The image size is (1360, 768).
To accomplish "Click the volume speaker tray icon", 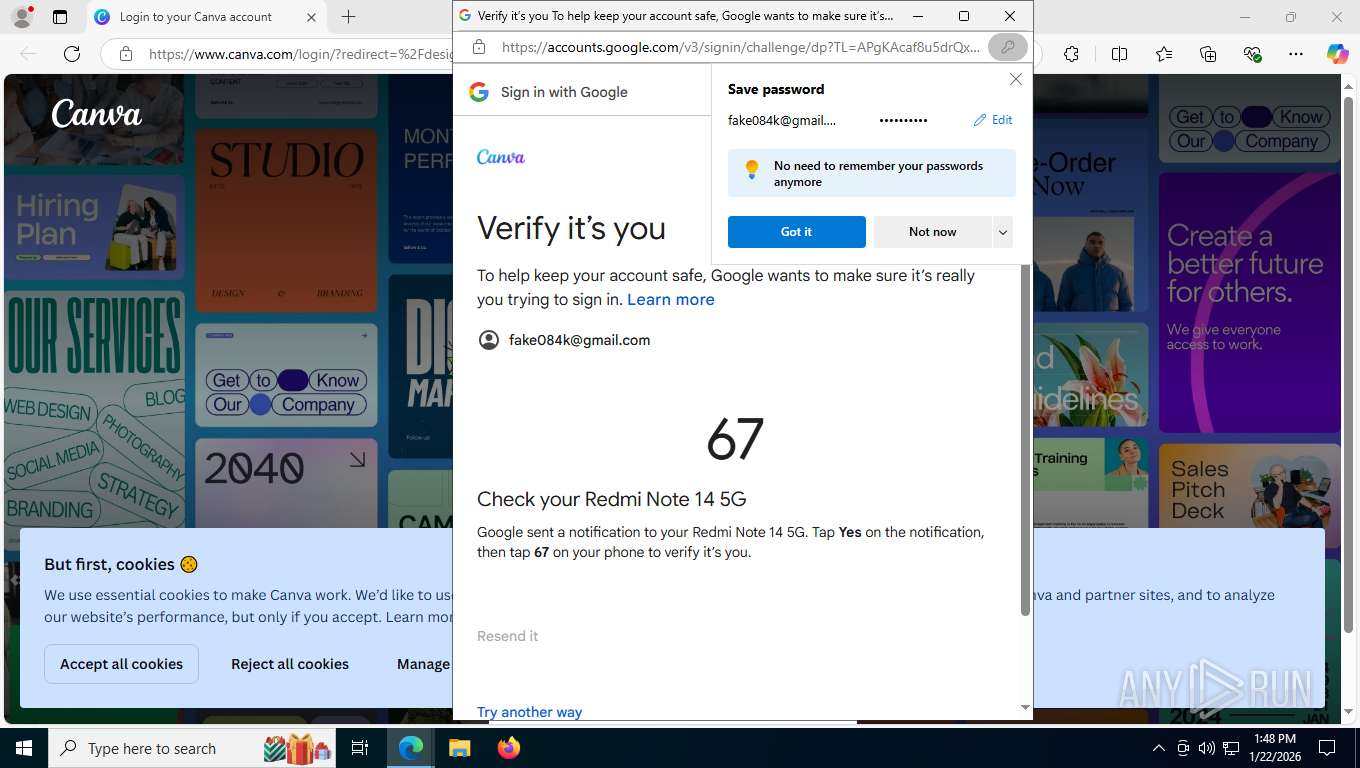I will point(1207,748).
